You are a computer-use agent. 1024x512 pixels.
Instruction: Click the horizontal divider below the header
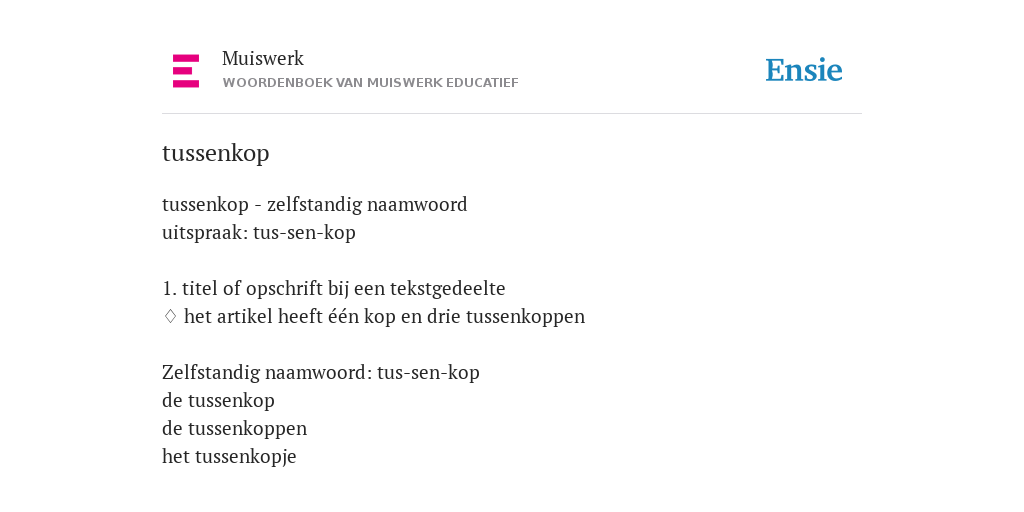512,114
